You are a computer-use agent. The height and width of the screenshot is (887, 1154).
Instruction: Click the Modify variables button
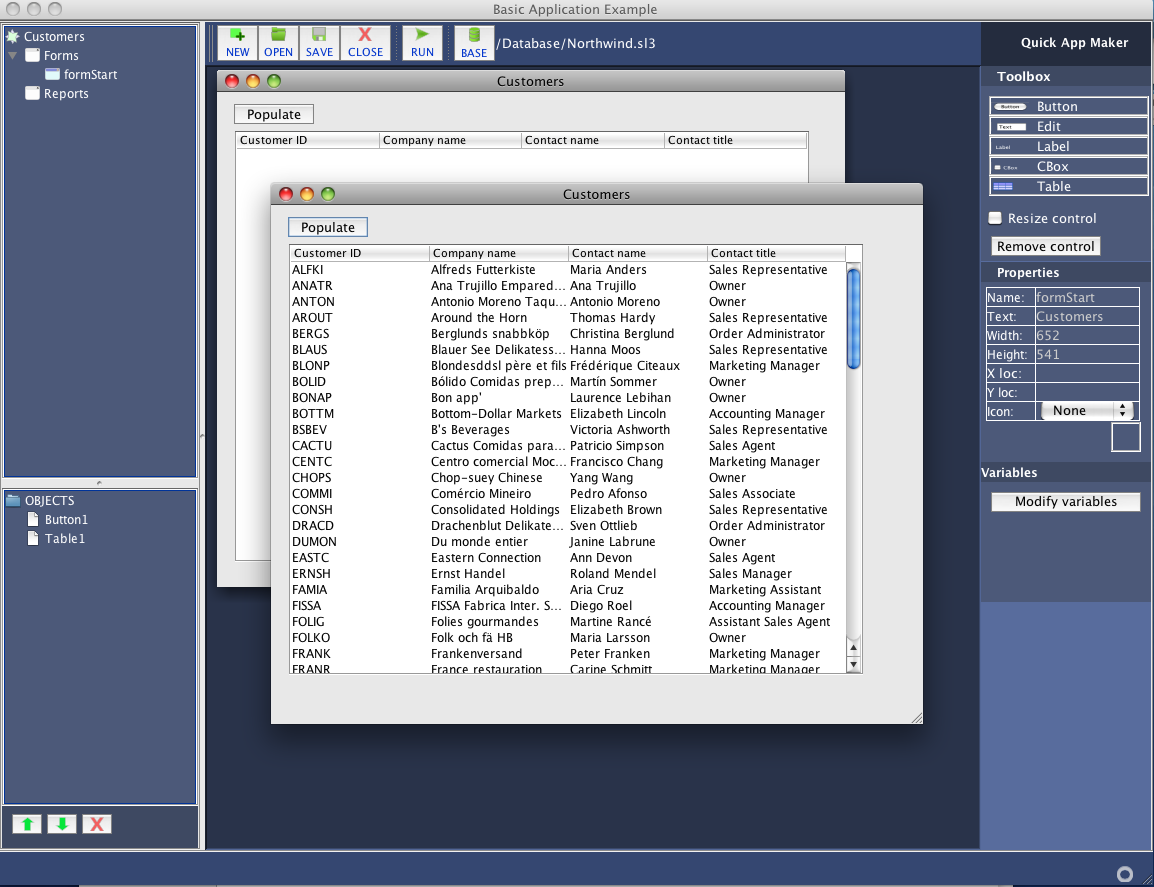click(x=1066, y=501)
